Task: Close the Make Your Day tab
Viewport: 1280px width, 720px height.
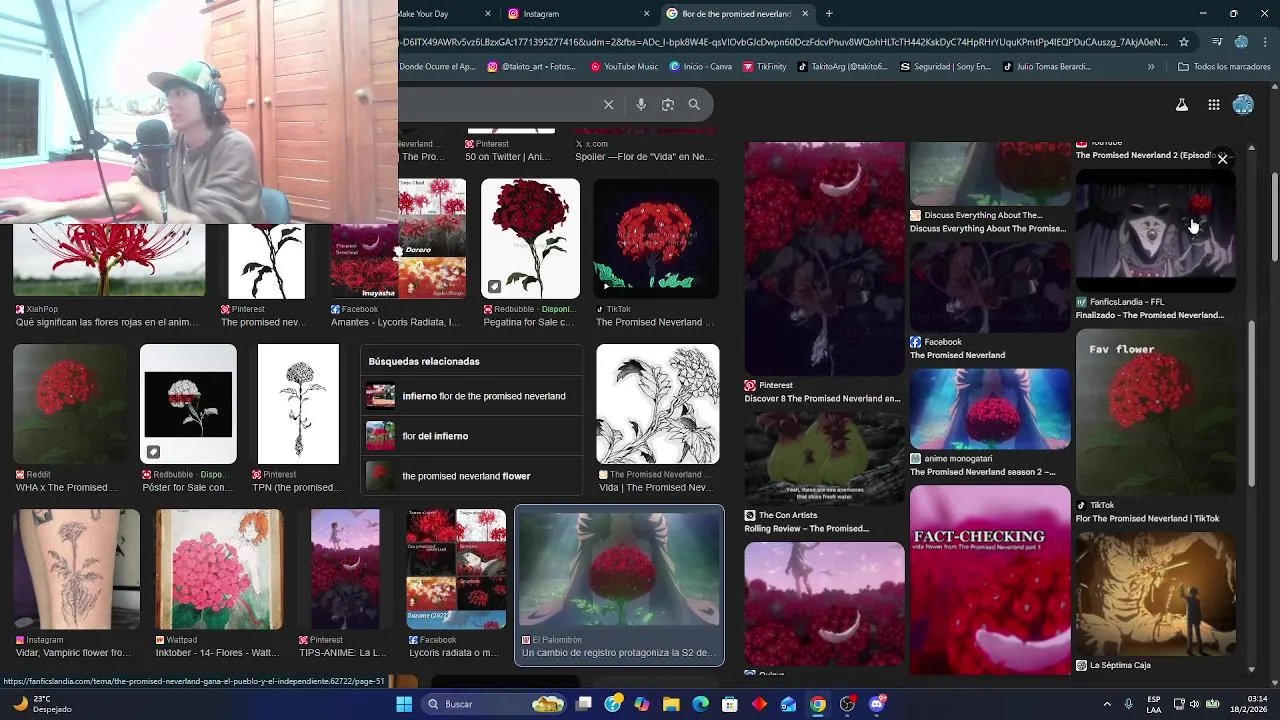Action: (488, 14)
